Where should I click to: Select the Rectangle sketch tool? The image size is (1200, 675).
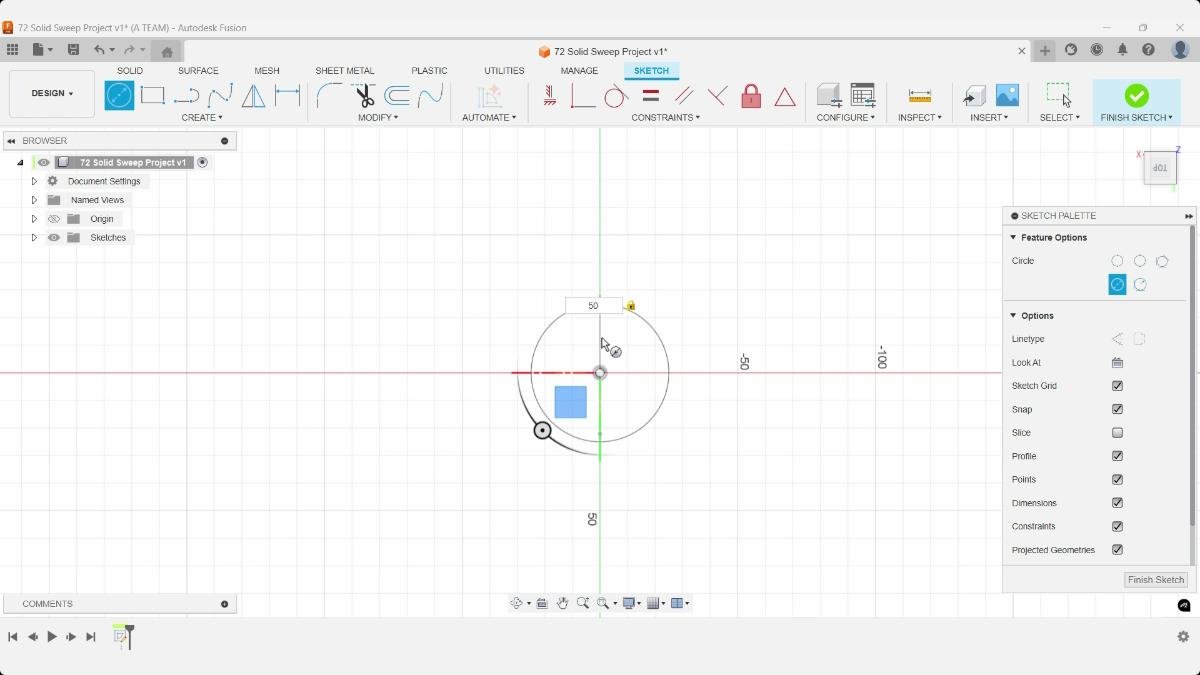click(153, 95)
